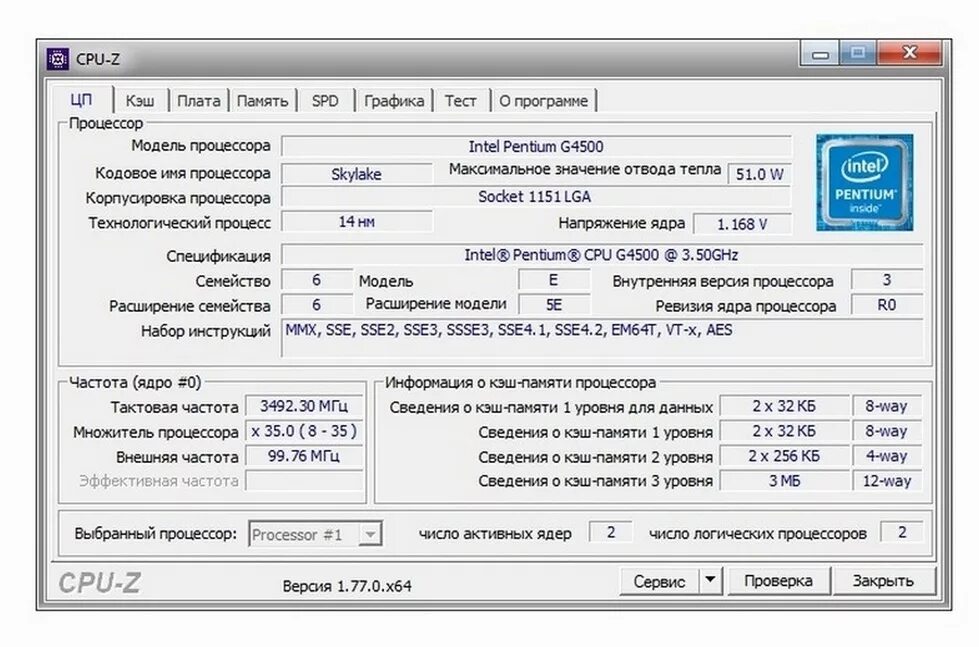This screenshot has width=979, height=647.
Task: Close the CPU-Z window with X
Action: click(x=909, y=53)
